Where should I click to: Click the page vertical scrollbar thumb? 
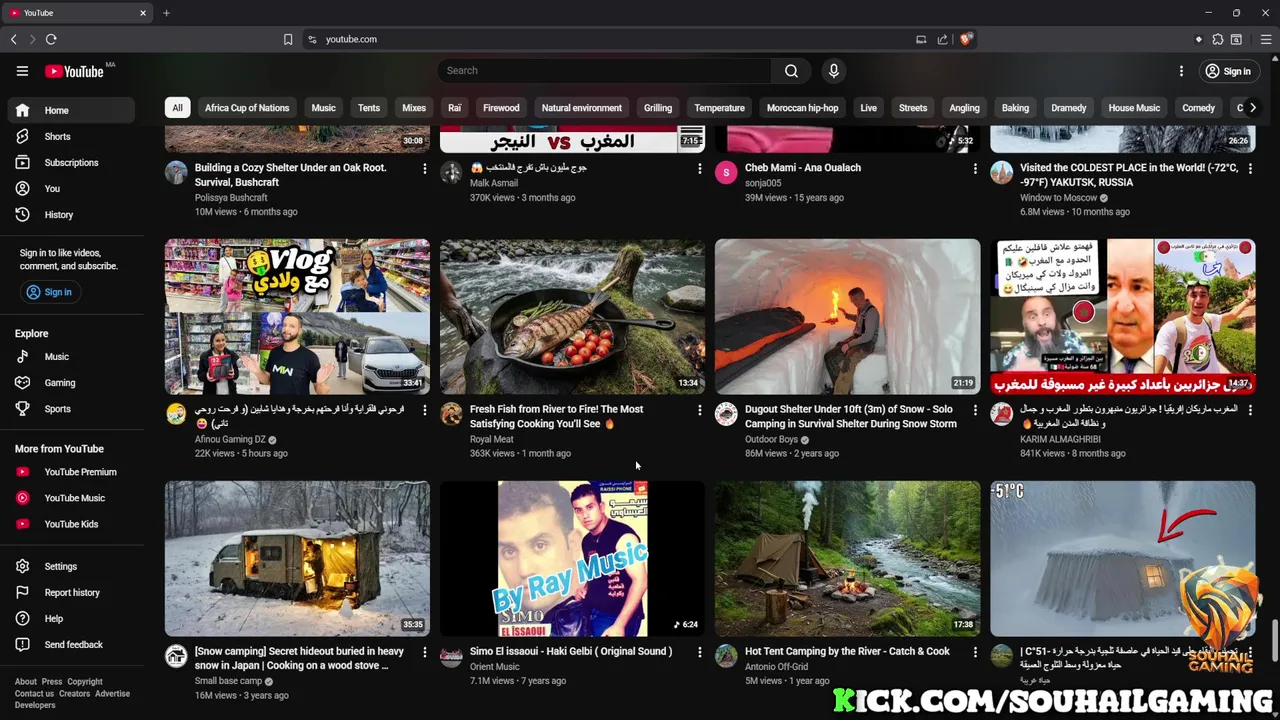[x=1274, y=640]
